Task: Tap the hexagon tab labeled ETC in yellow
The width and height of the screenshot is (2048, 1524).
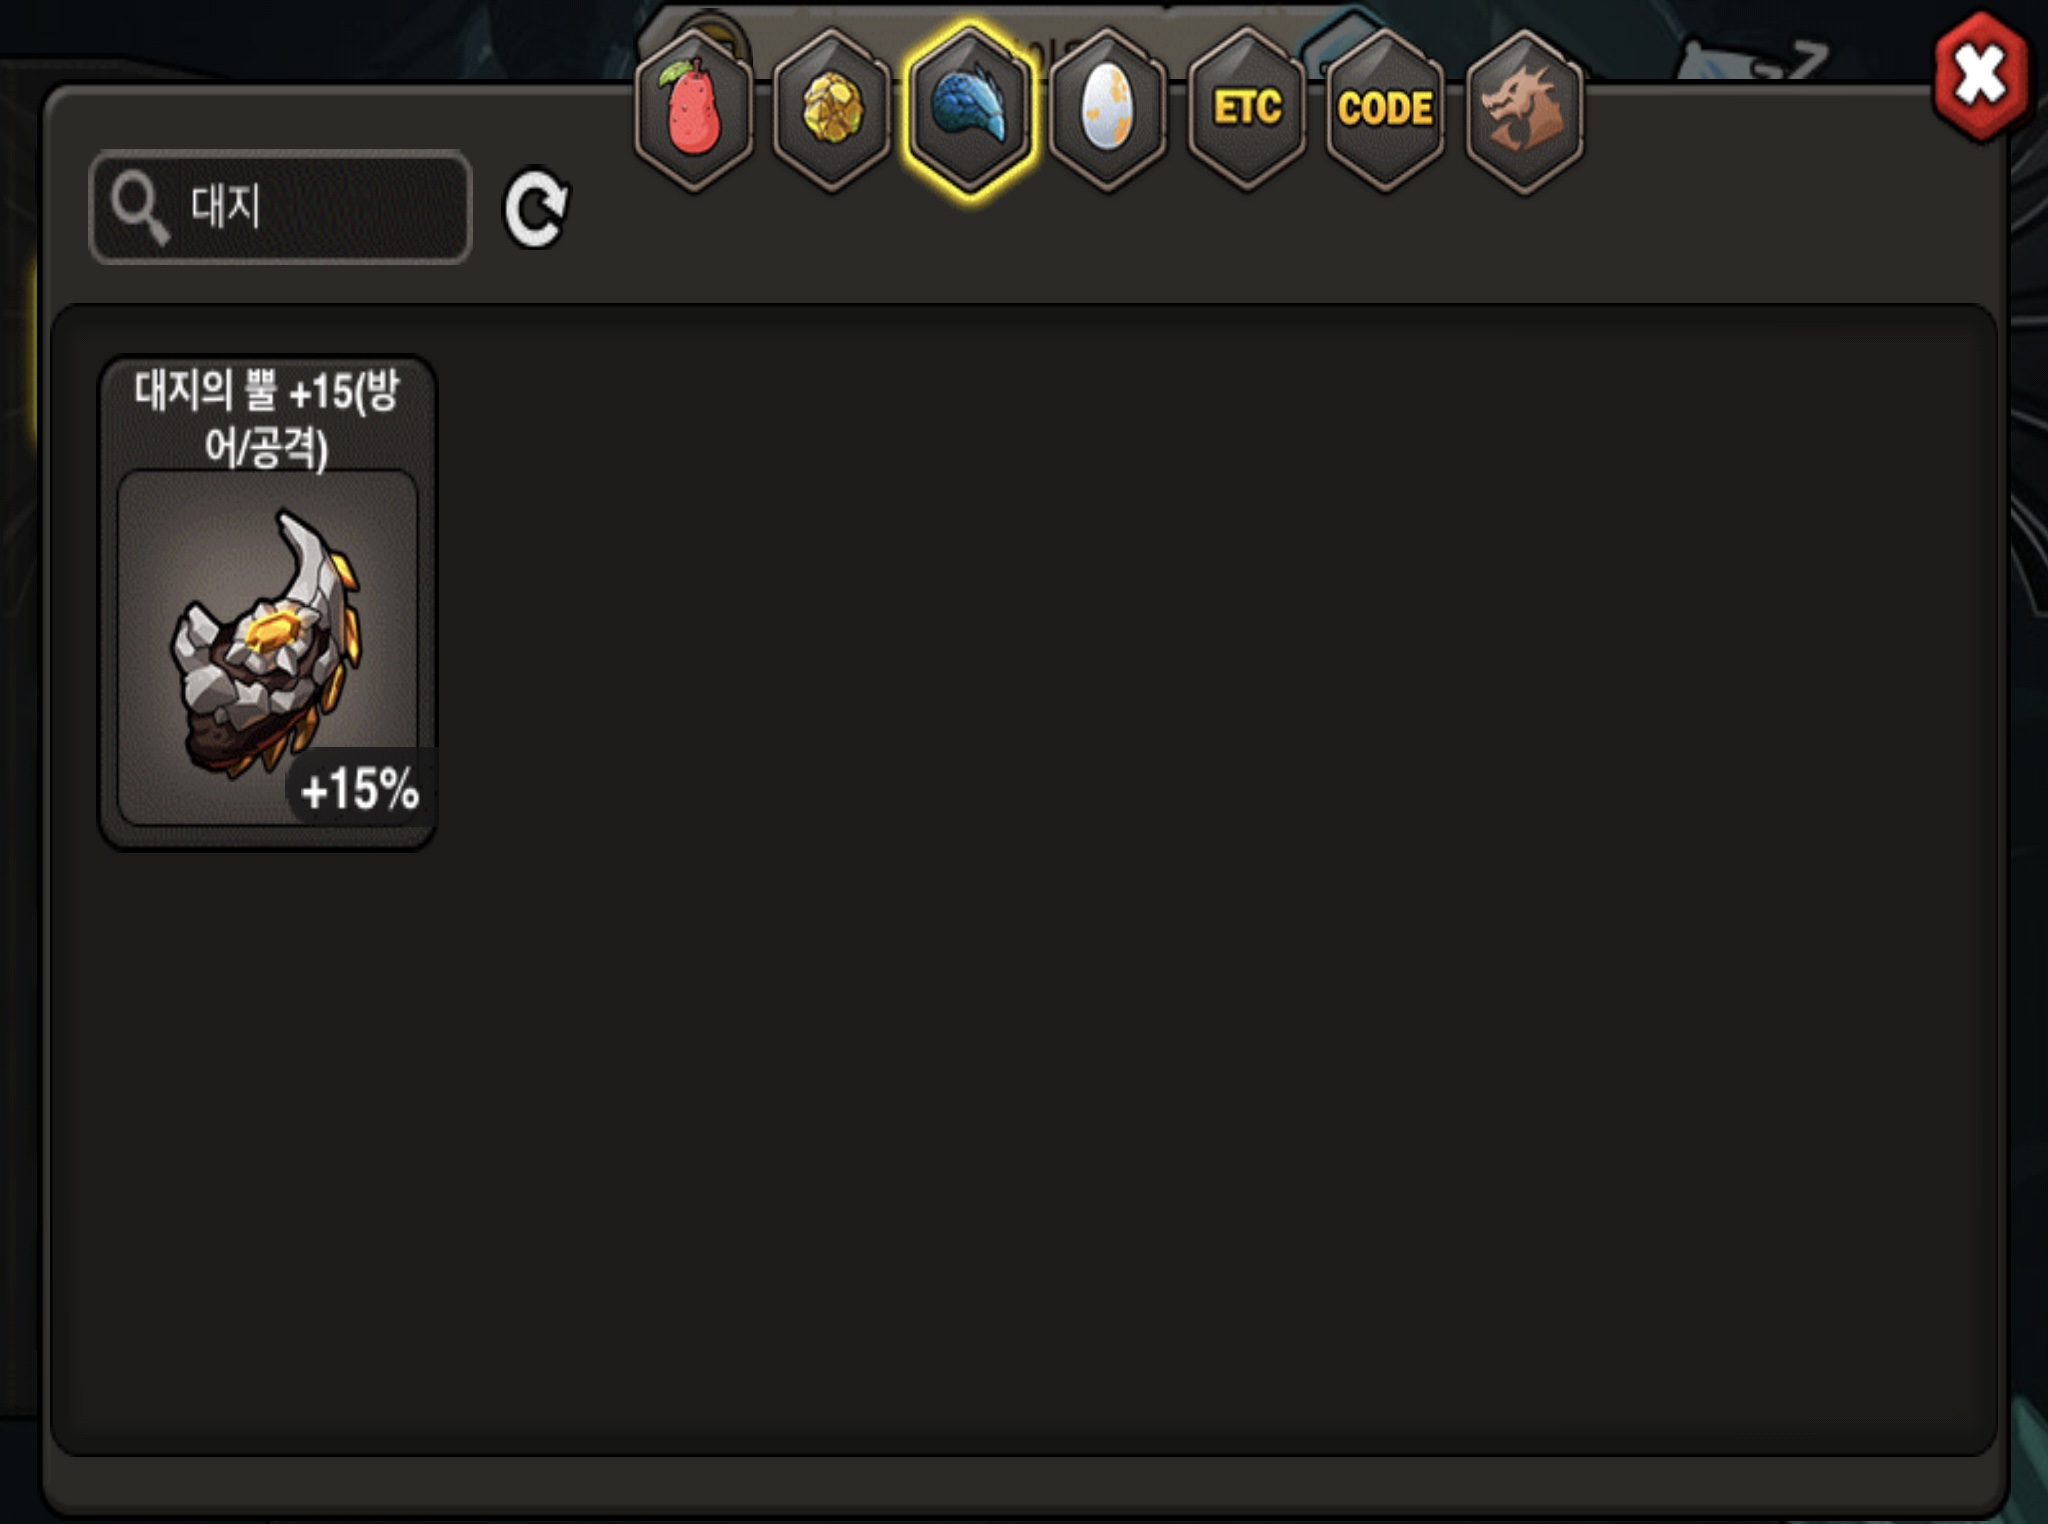Action: click(1247, 110)
